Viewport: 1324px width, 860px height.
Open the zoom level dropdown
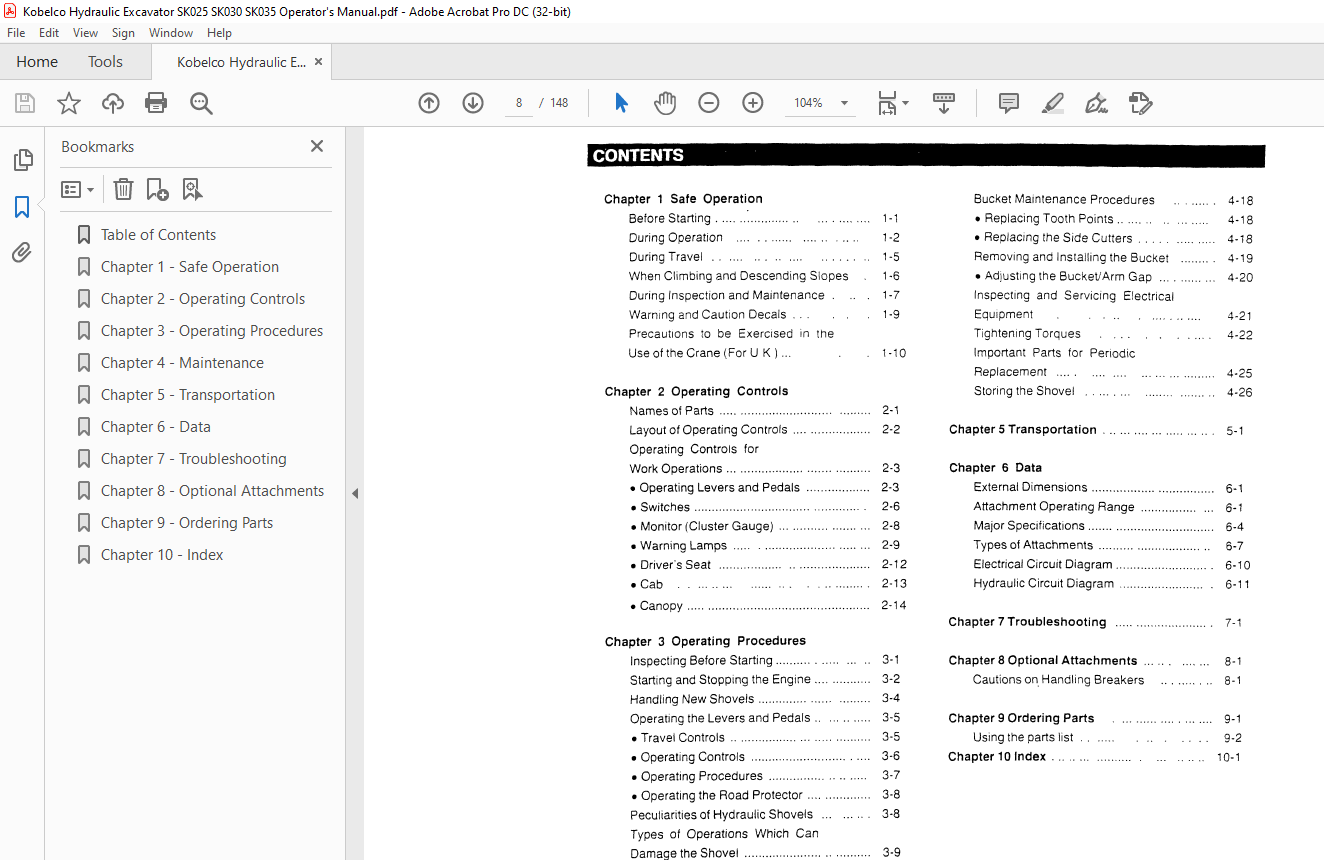tap(844, 103)
